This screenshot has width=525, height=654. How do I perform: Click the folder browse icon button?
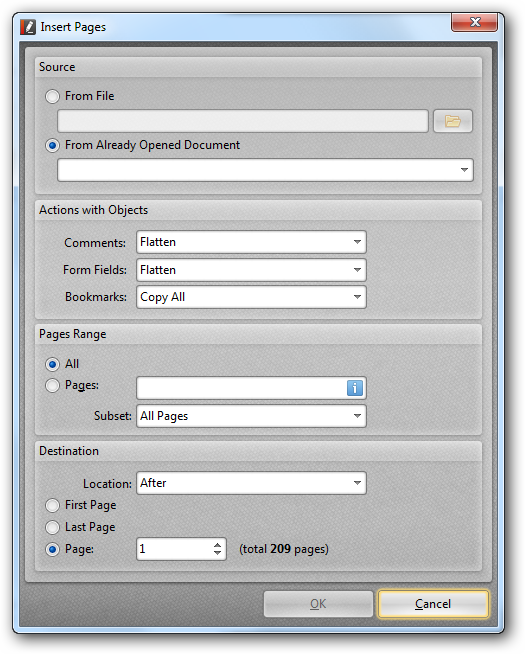click(452, 121)
